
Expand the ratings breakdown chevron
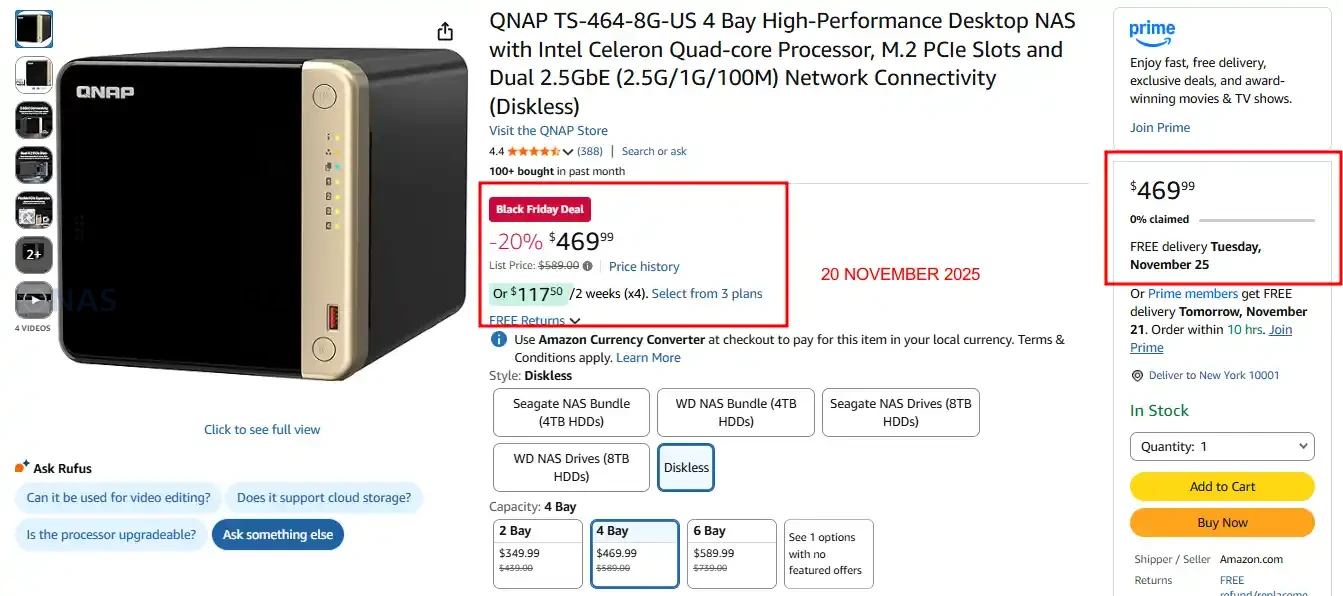(x=568, y=152)
